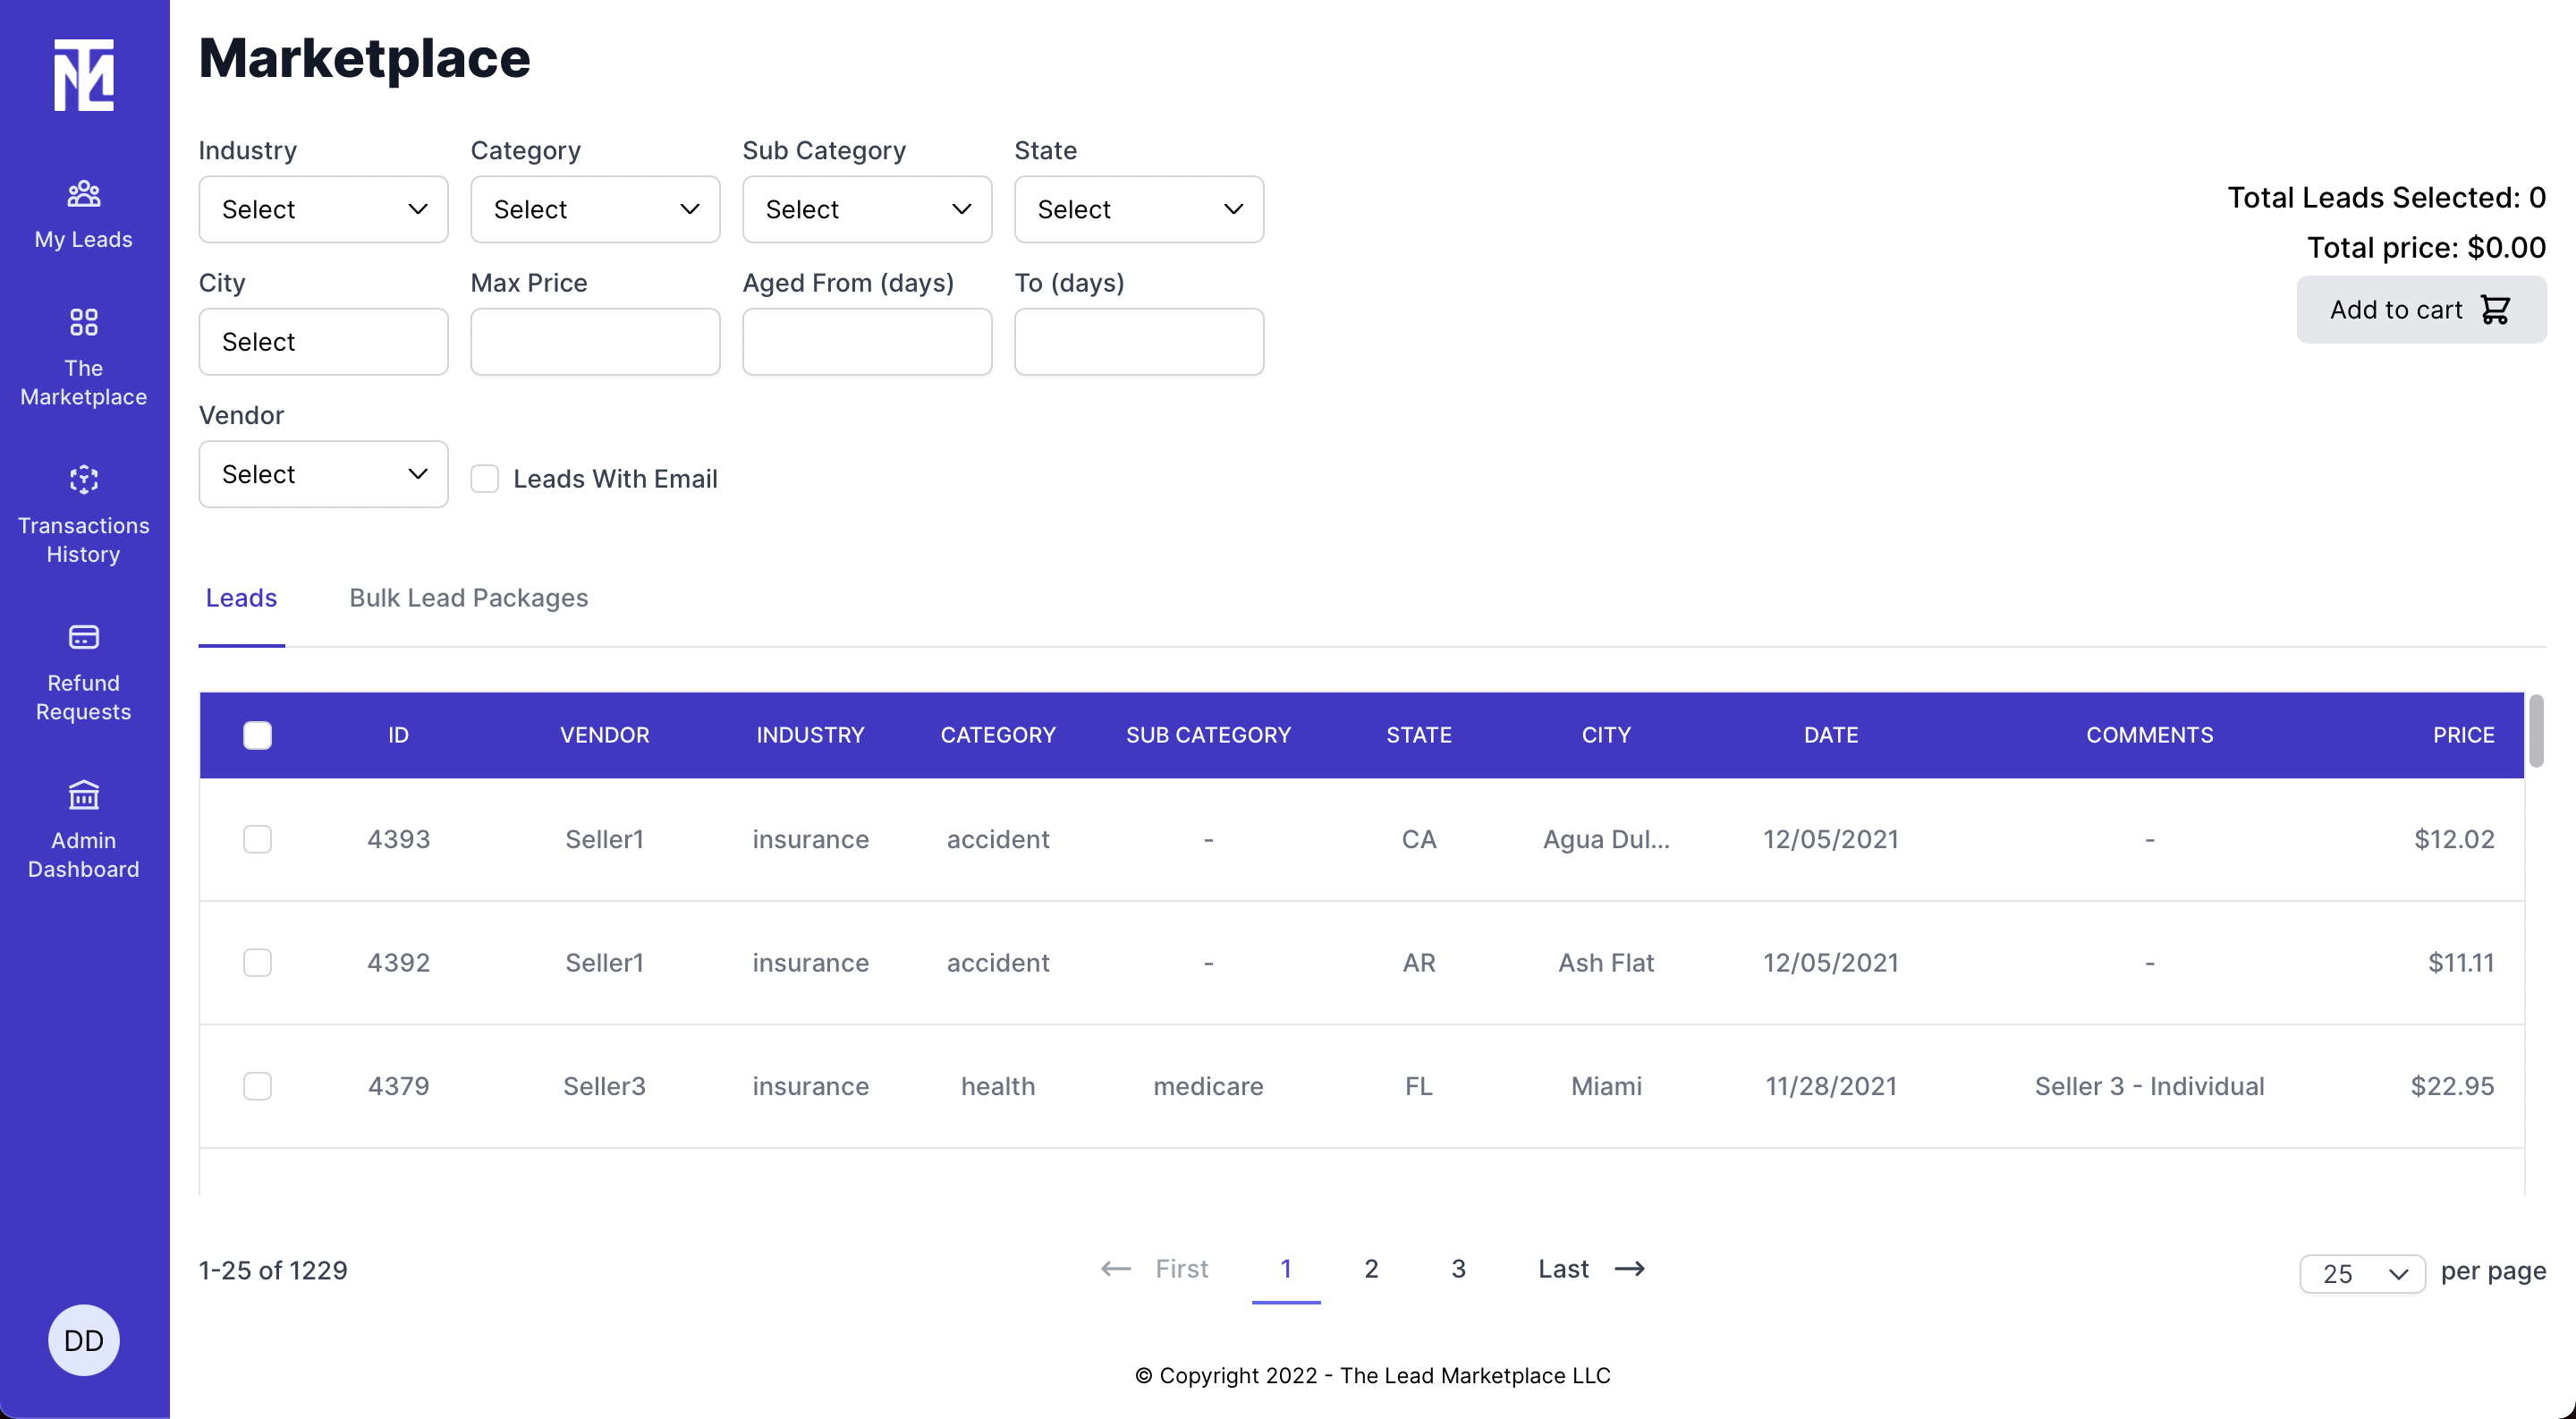Switch to Bulk Lead Packages tab
This screenshot has height=1419, width=2576.
[x=468, y=598]
